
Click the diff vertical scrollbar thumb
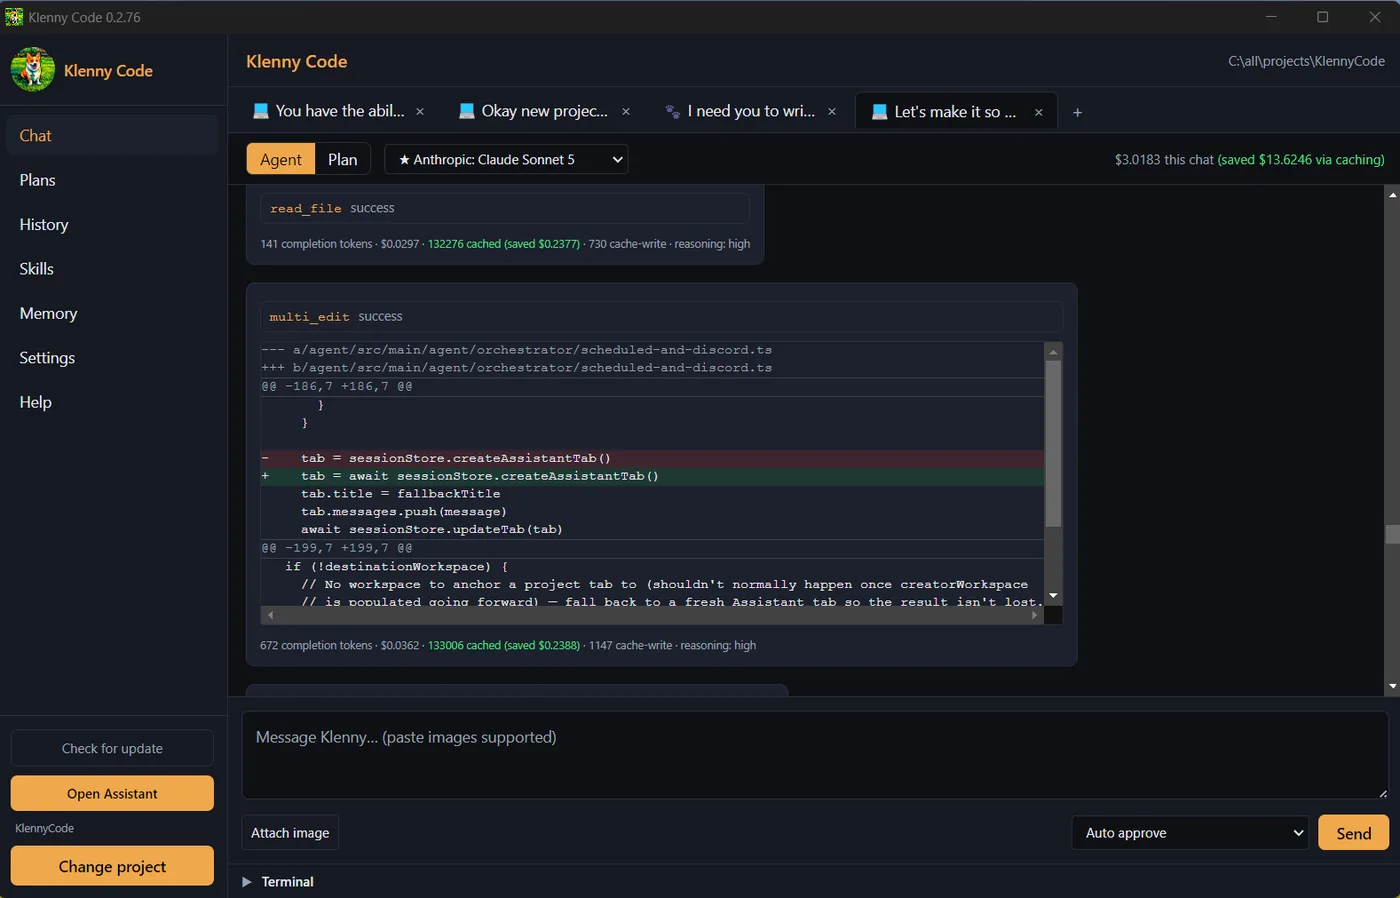pyautogui.click(x=1053, y=443)
